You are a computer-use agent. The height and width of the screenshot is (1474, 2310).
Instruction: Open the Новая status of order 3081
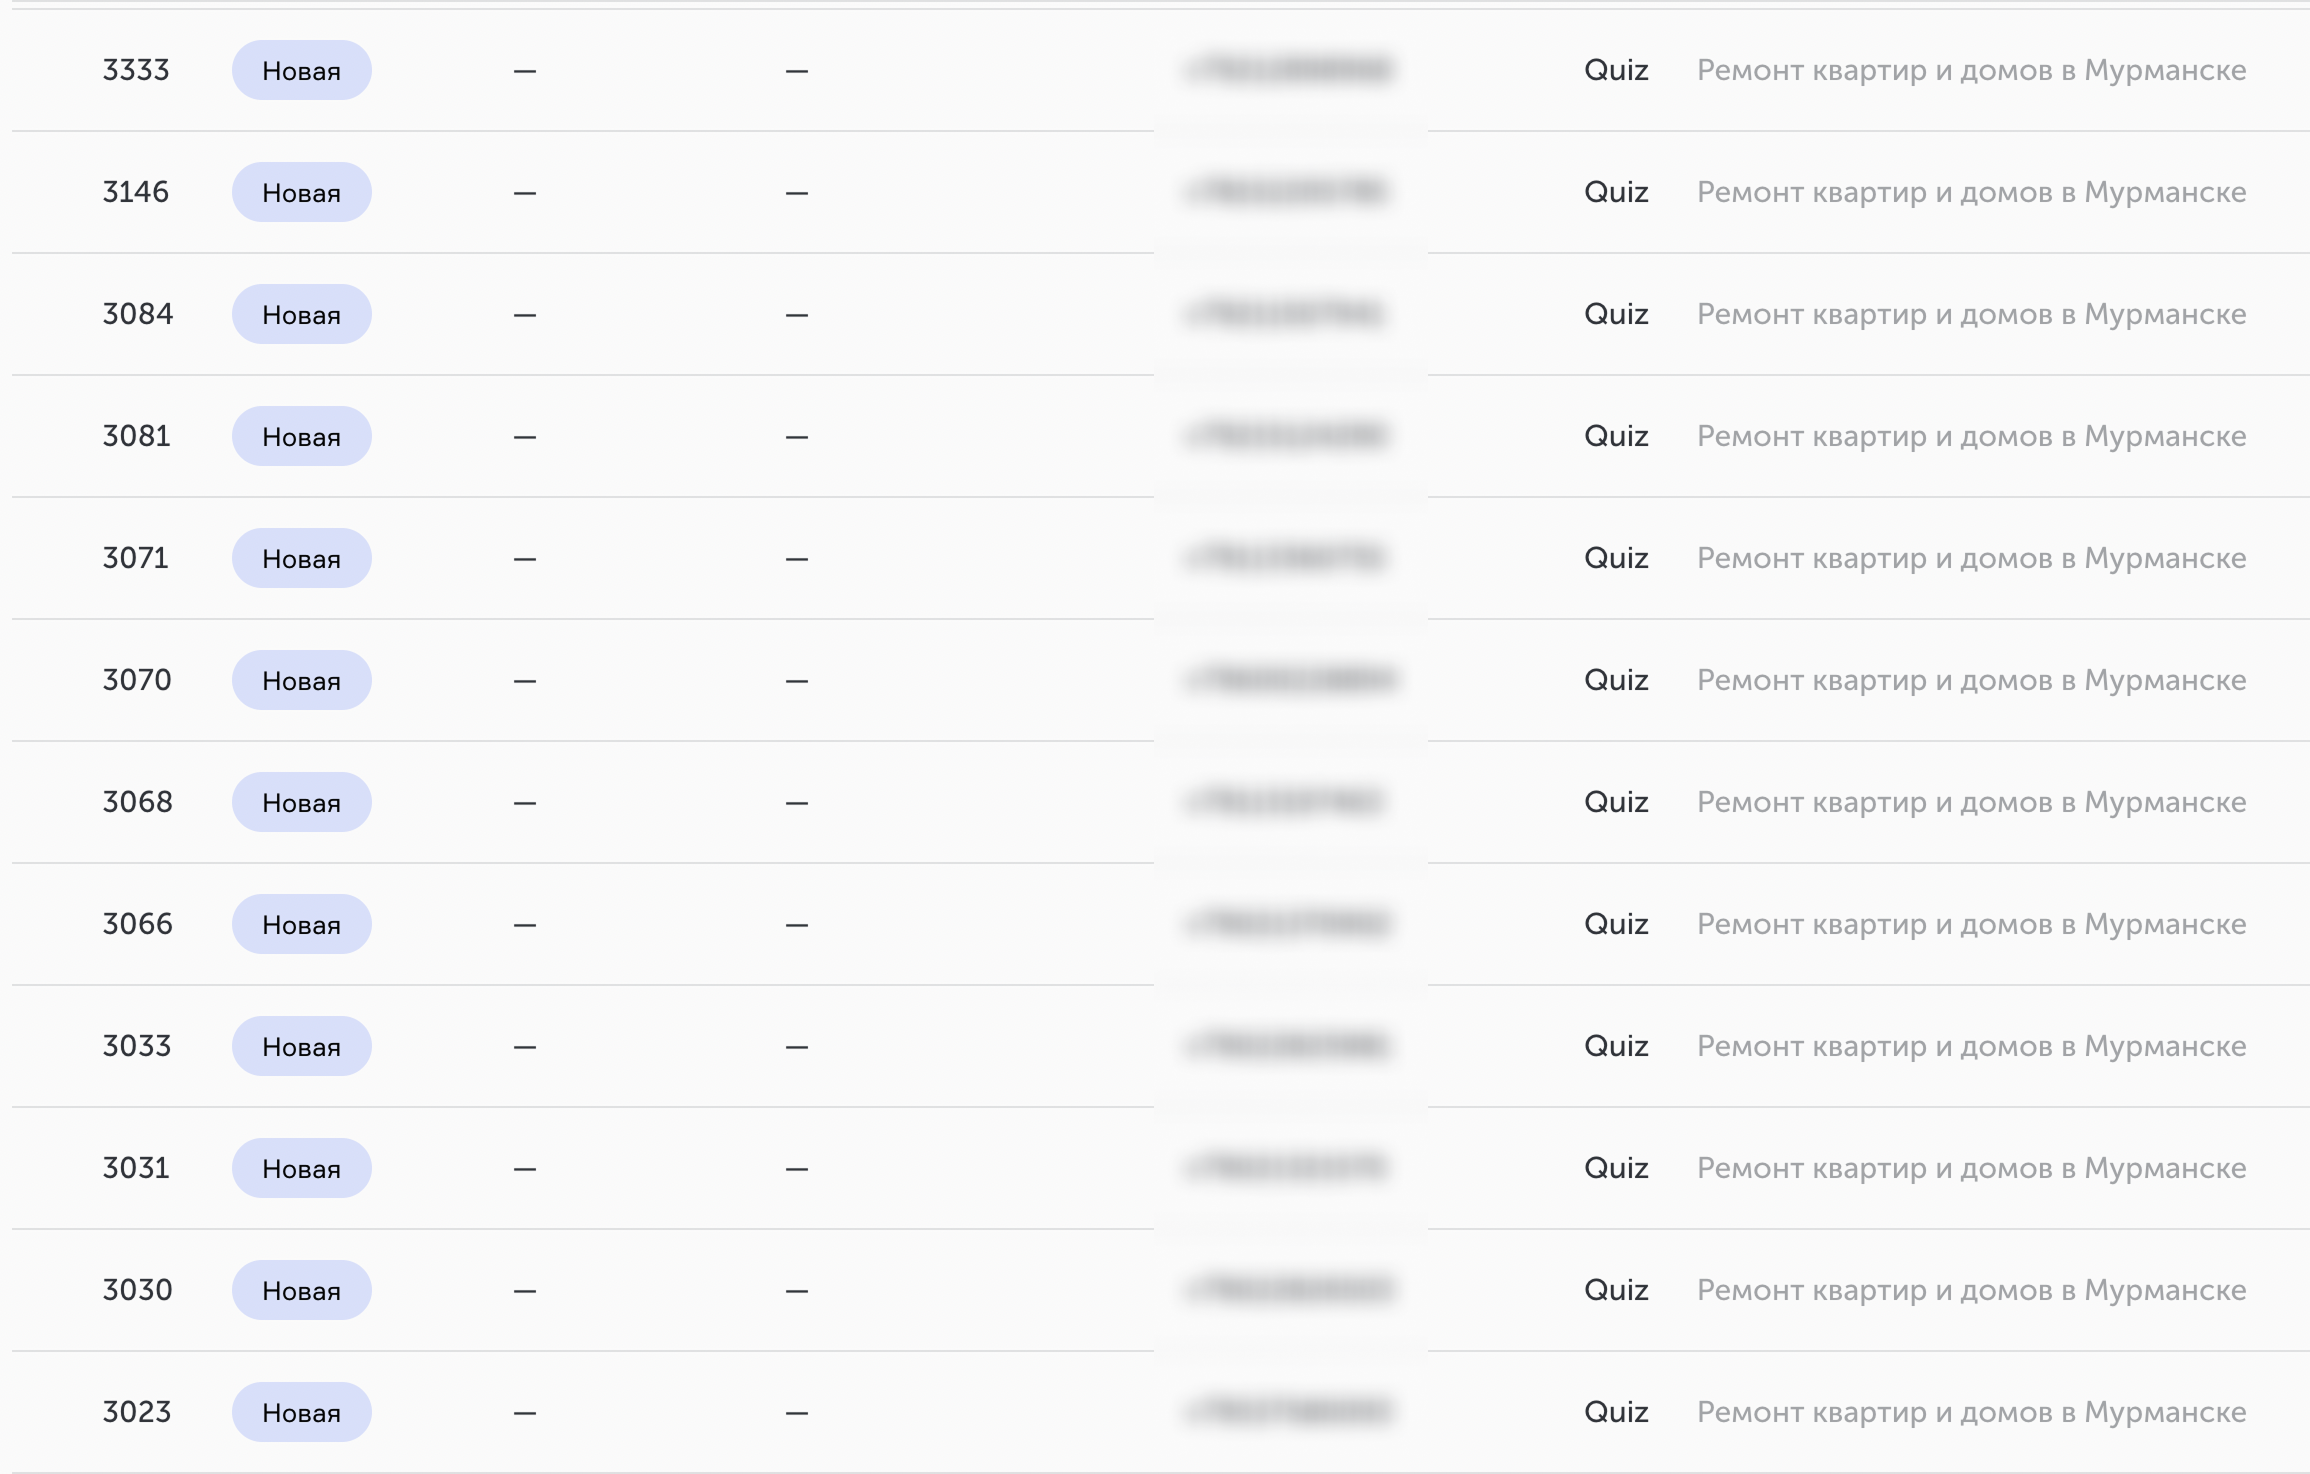(301, 436)
